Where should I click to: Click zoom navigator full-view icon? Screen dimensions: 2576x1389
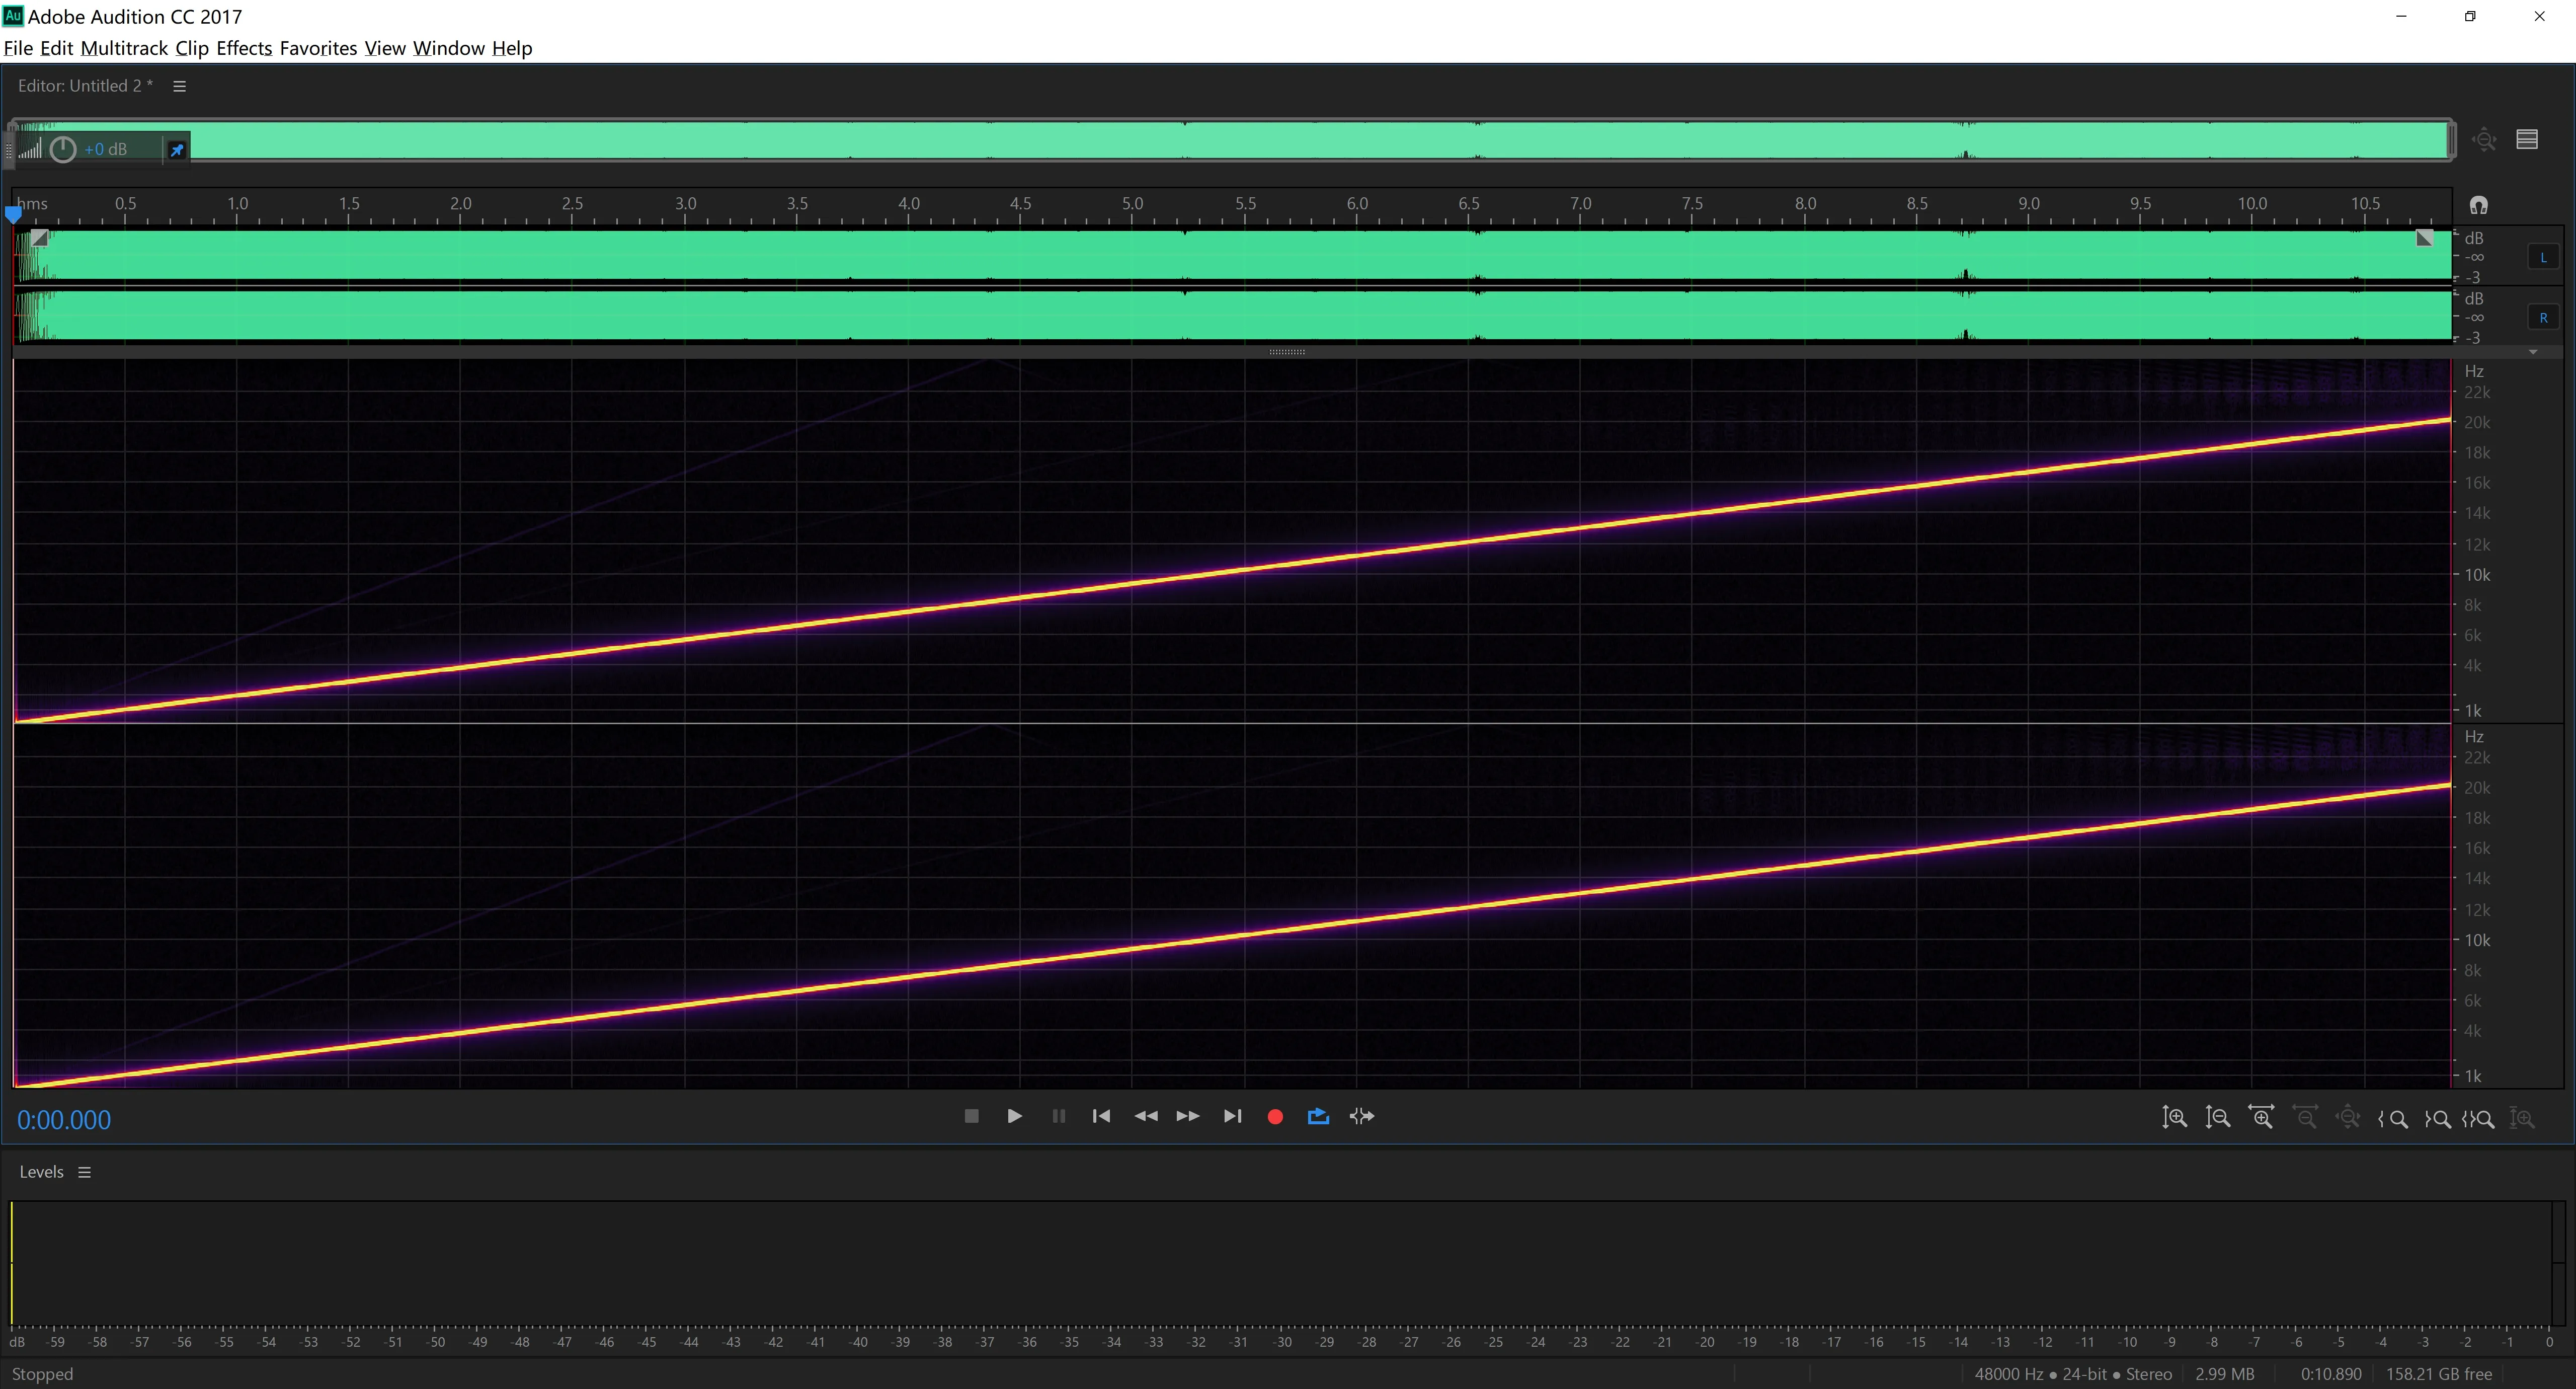pos(2484,139)
